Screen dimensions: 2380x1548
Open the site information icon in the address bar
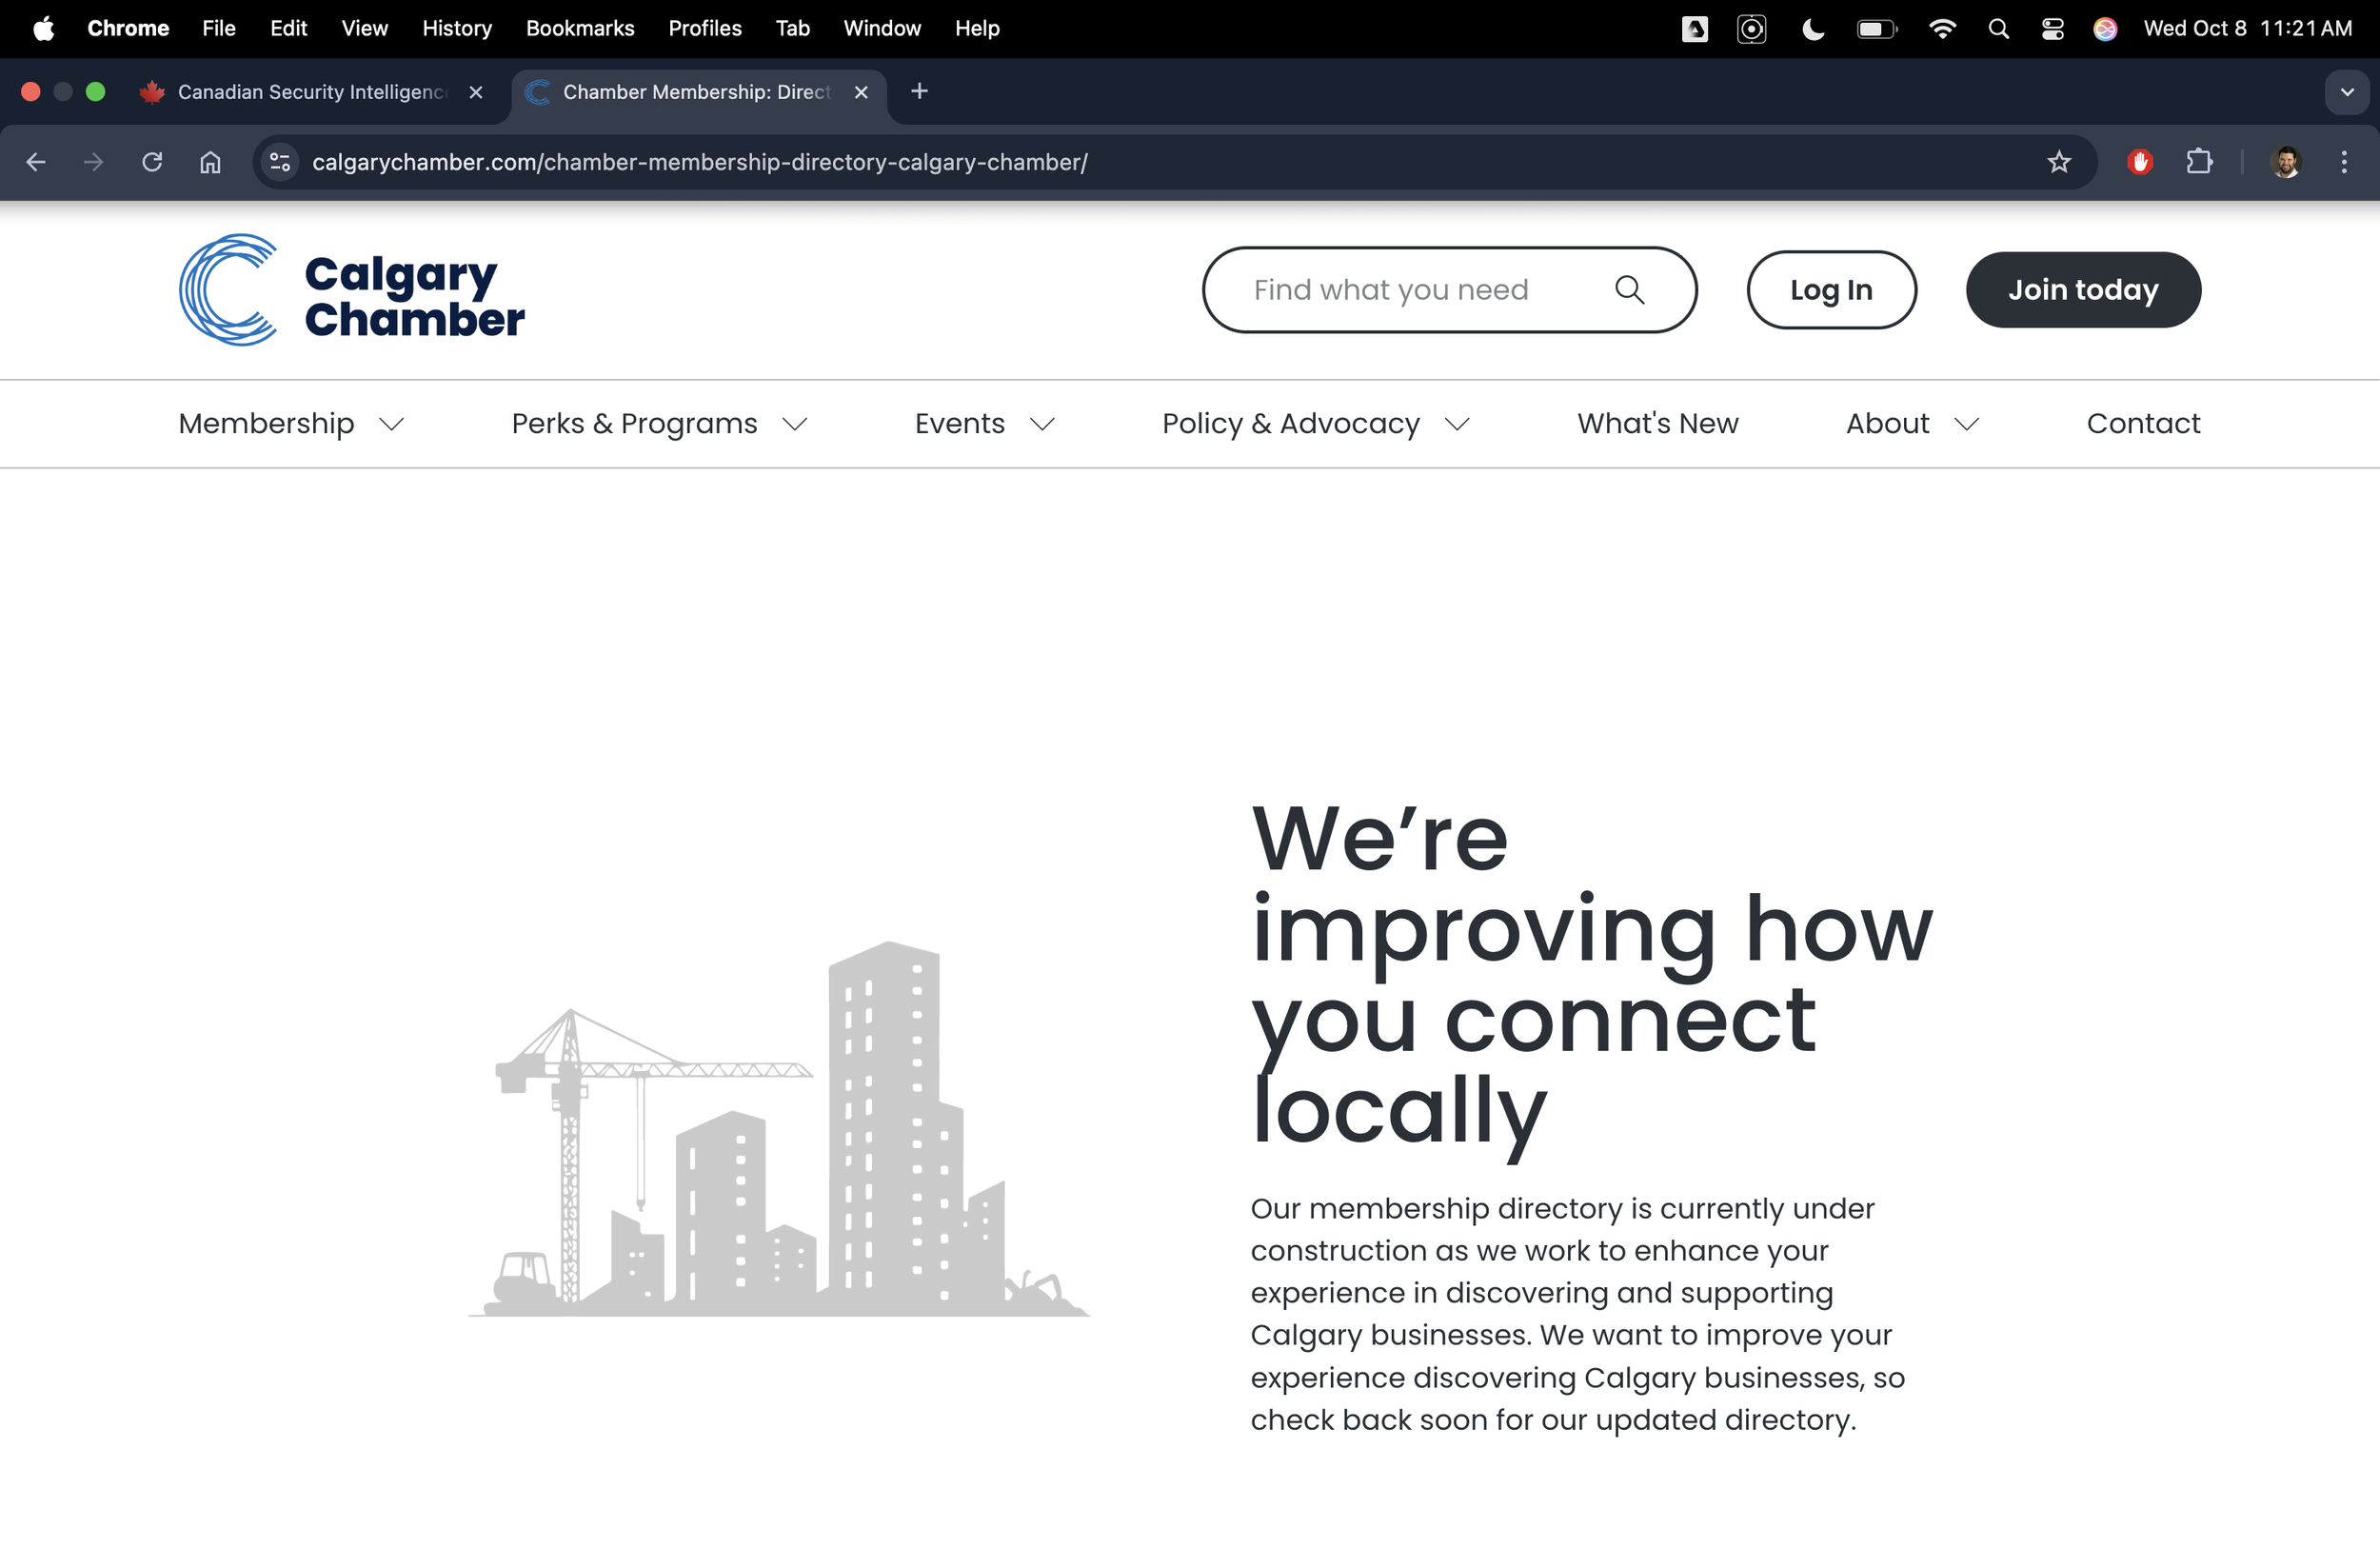(280, 162)
